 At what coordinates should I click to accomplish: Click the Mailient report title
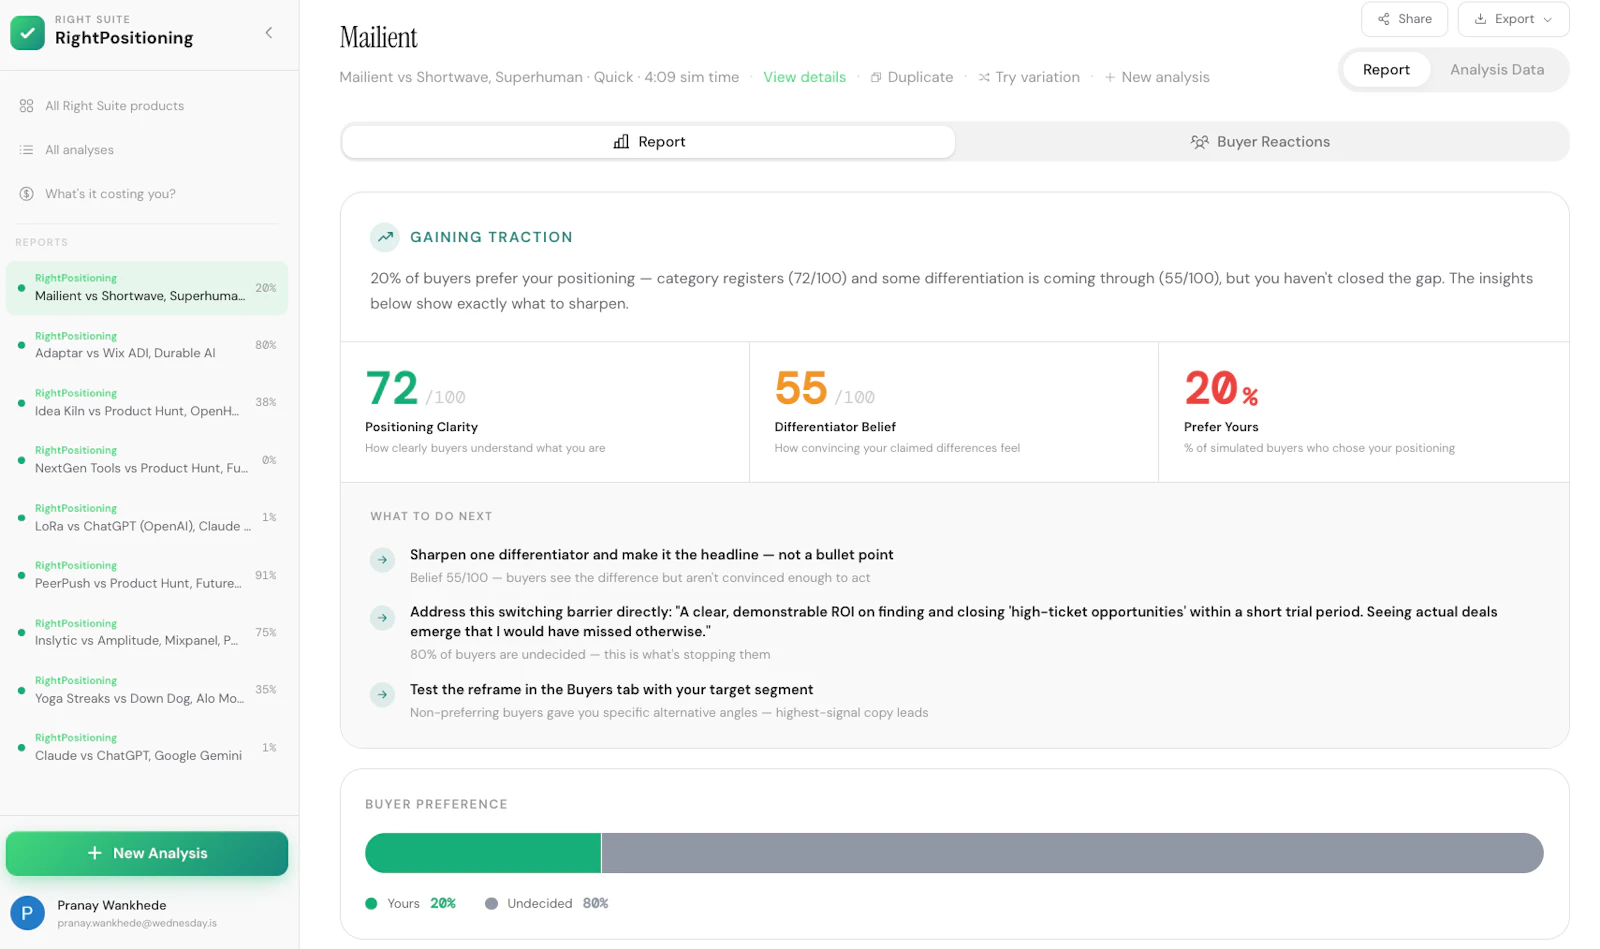[378, 38]
